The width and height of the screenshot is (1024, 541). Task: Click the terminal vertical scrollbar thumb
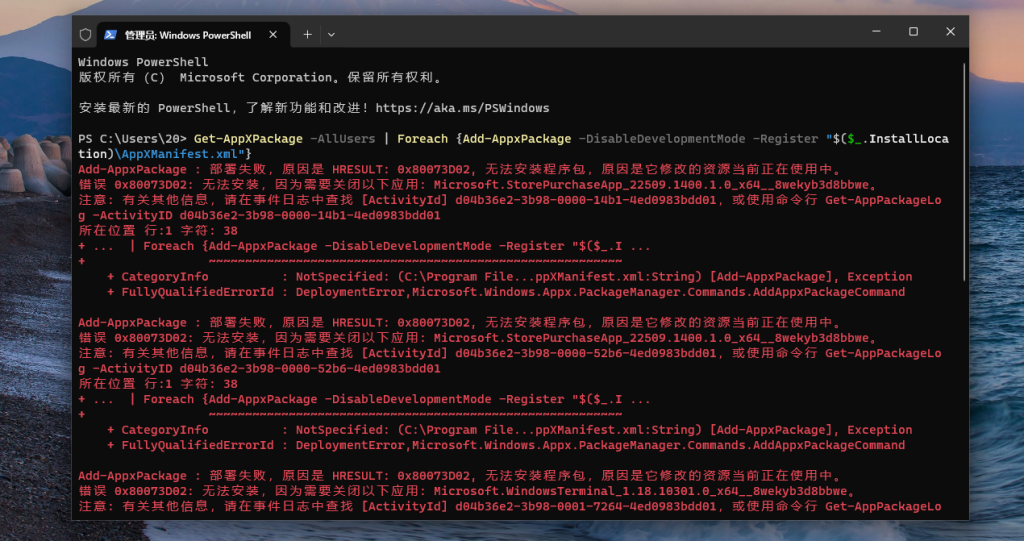[964, 172]
